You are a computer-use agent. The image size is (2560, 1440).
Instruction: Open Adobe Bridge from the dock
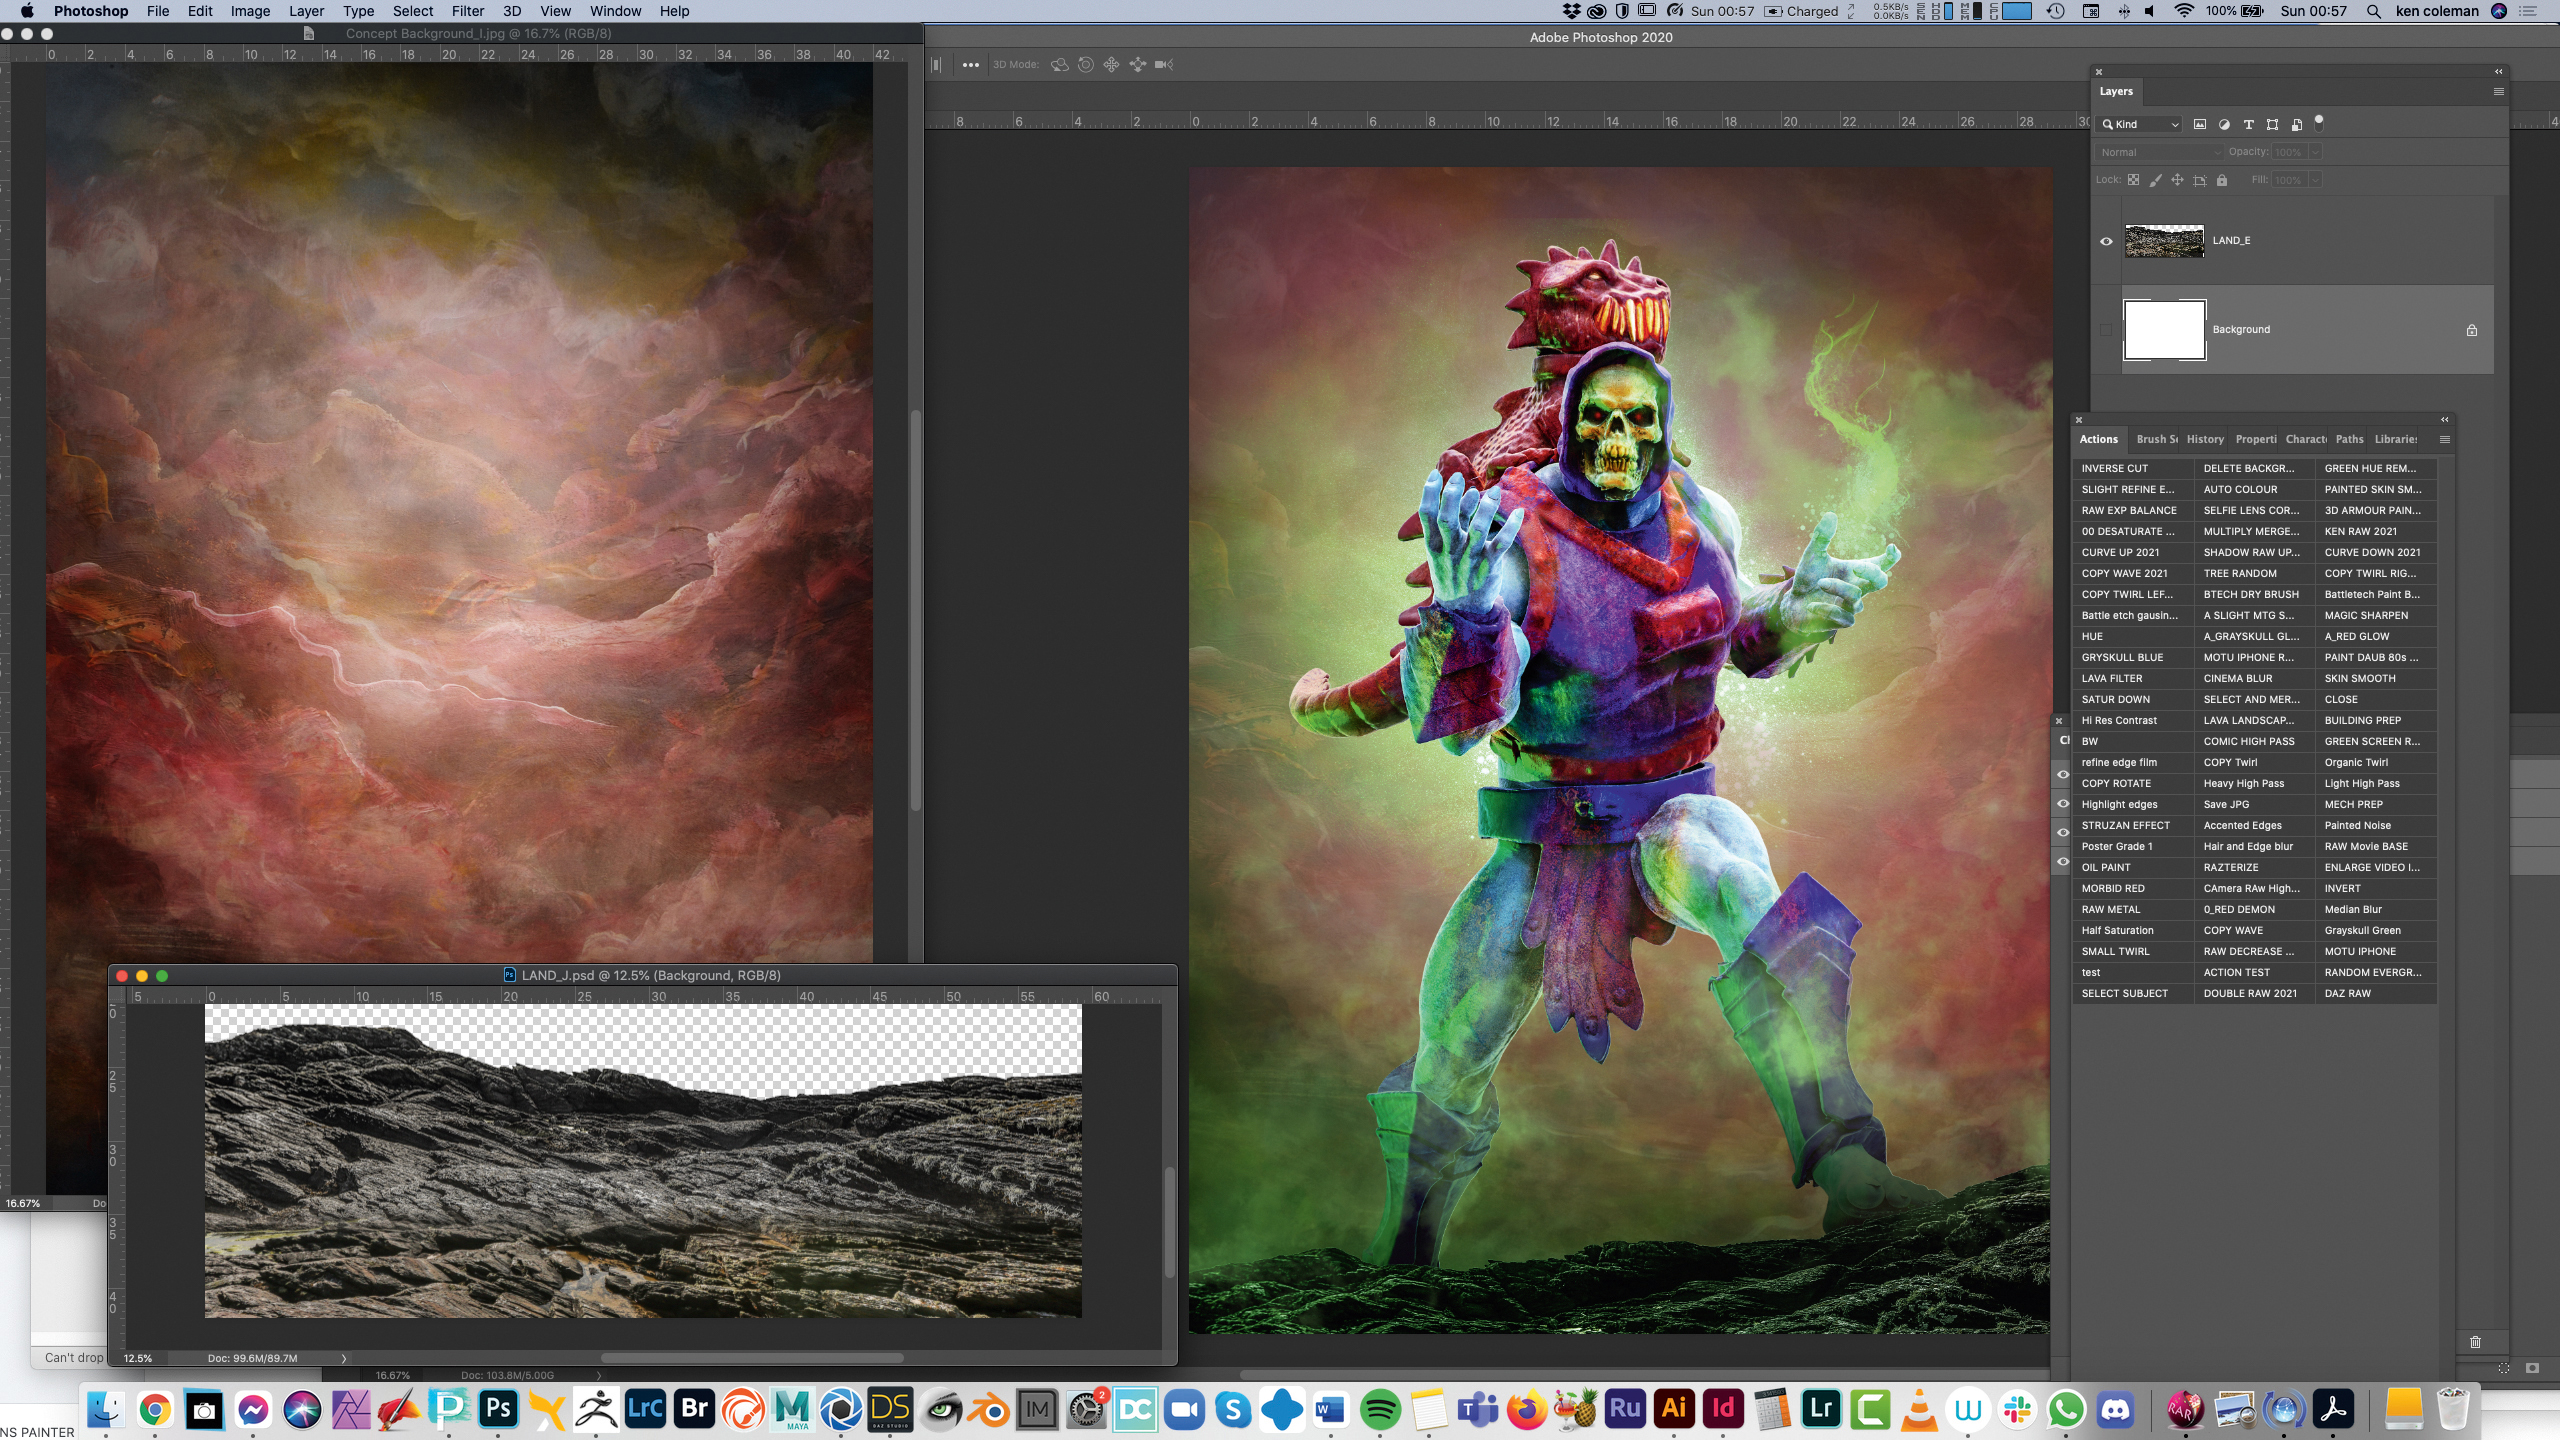[x=694, y=1410]
